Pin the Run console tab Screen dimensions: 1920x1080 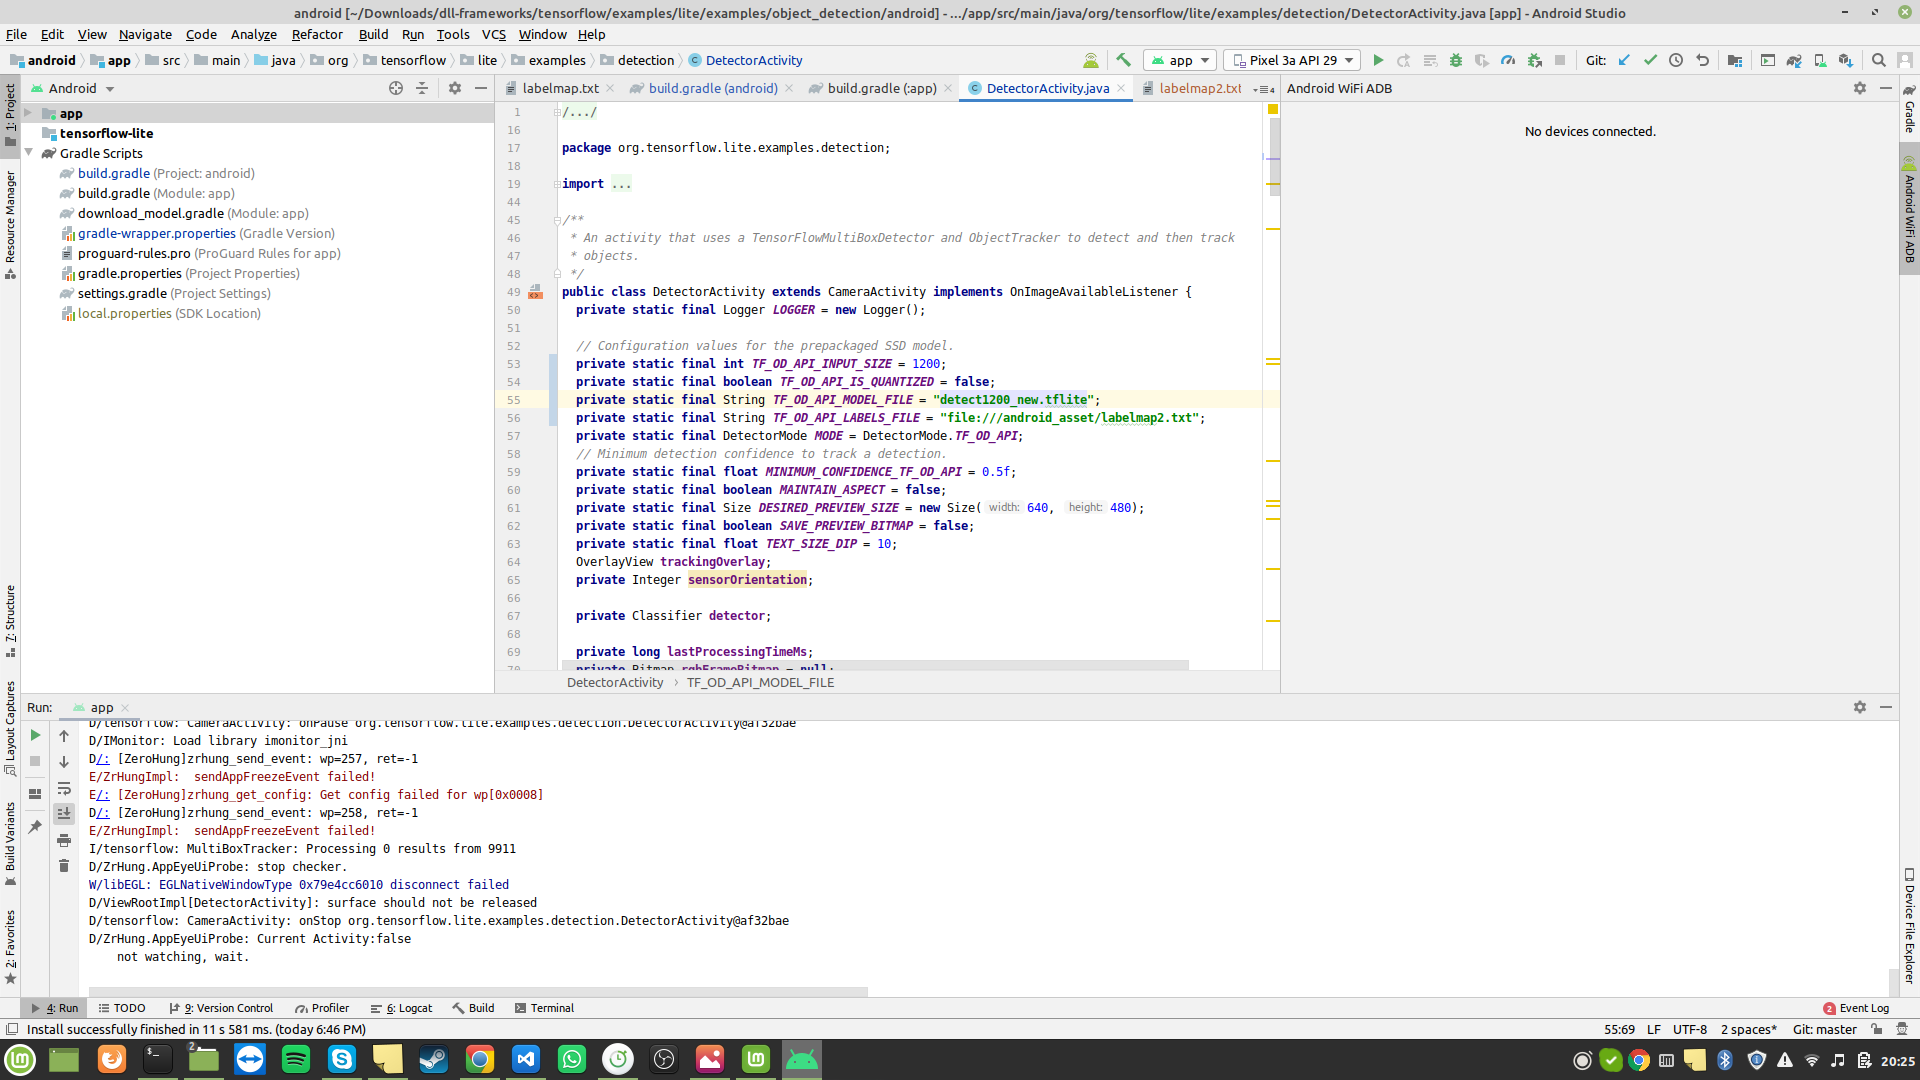click(x=35, y=826)
